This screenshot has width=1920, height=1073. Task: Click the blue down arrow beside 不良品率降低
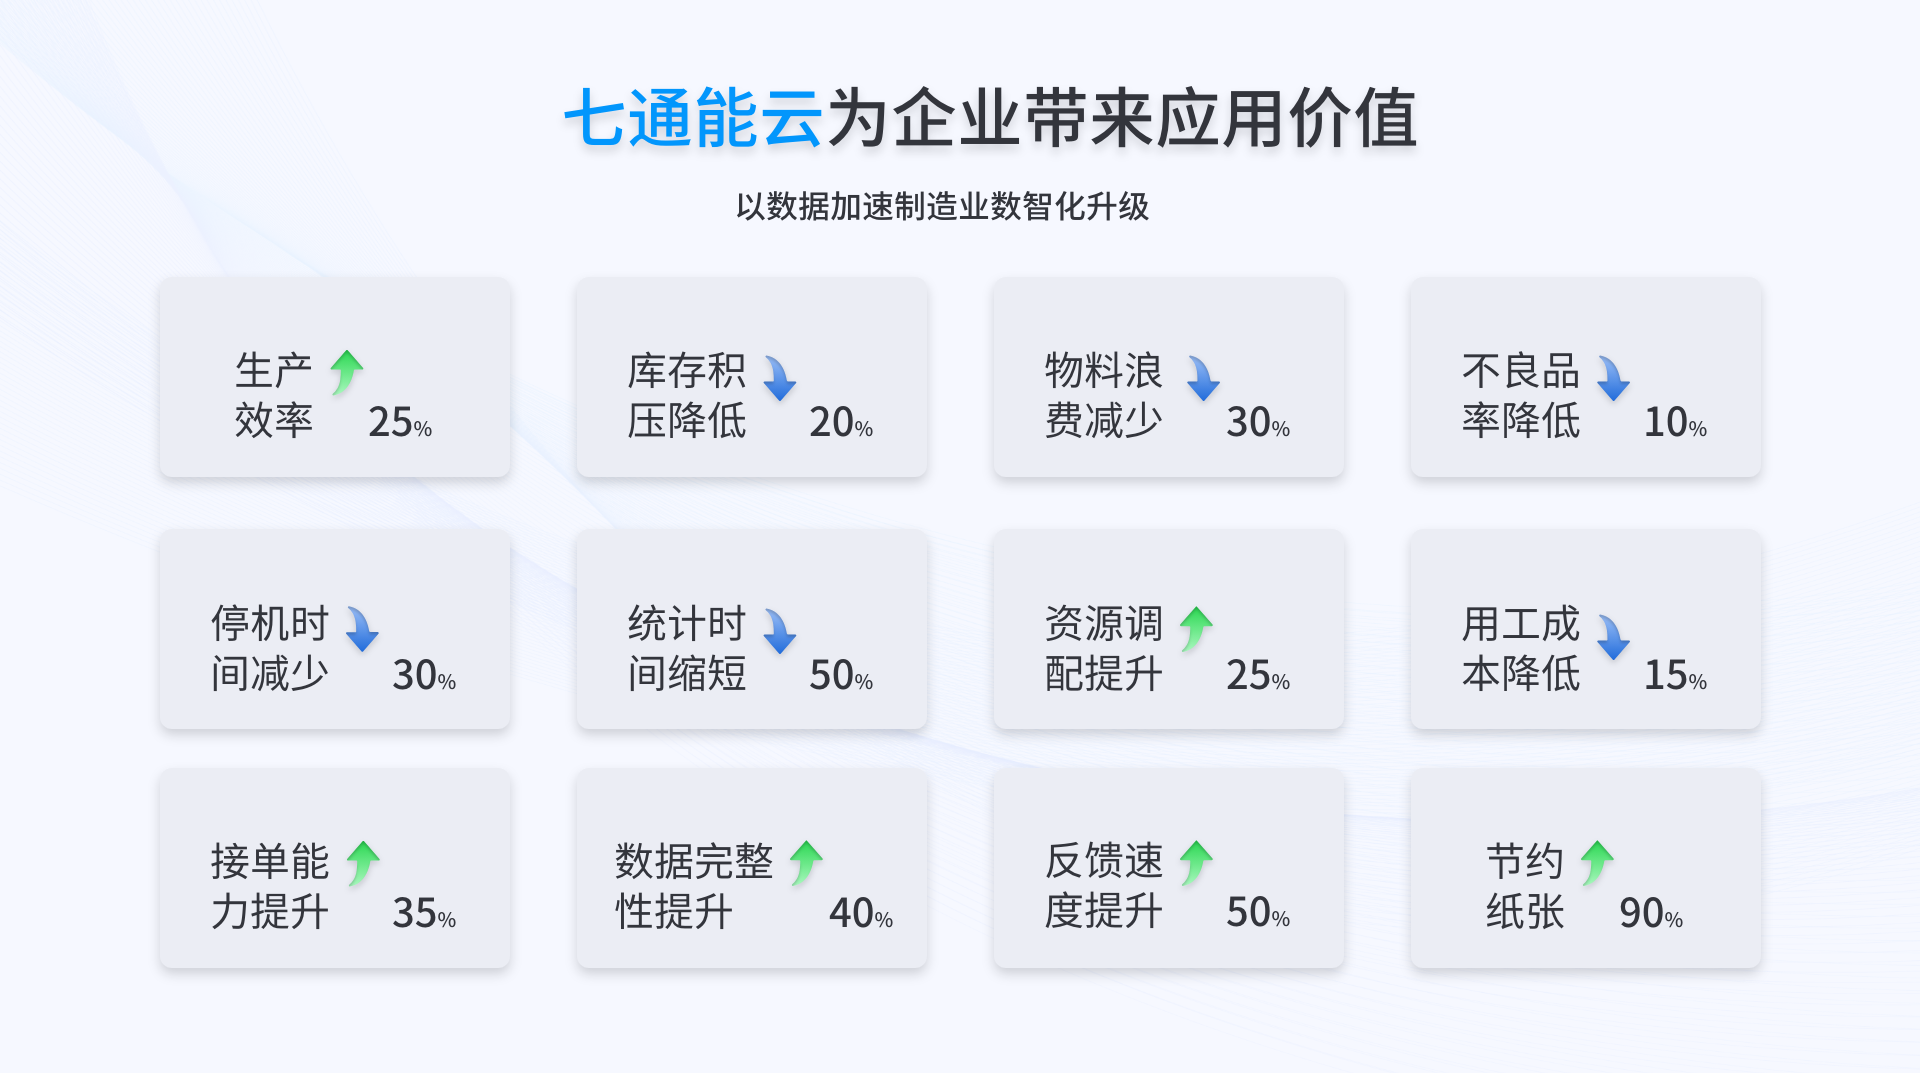click(x=1613, y=378)
